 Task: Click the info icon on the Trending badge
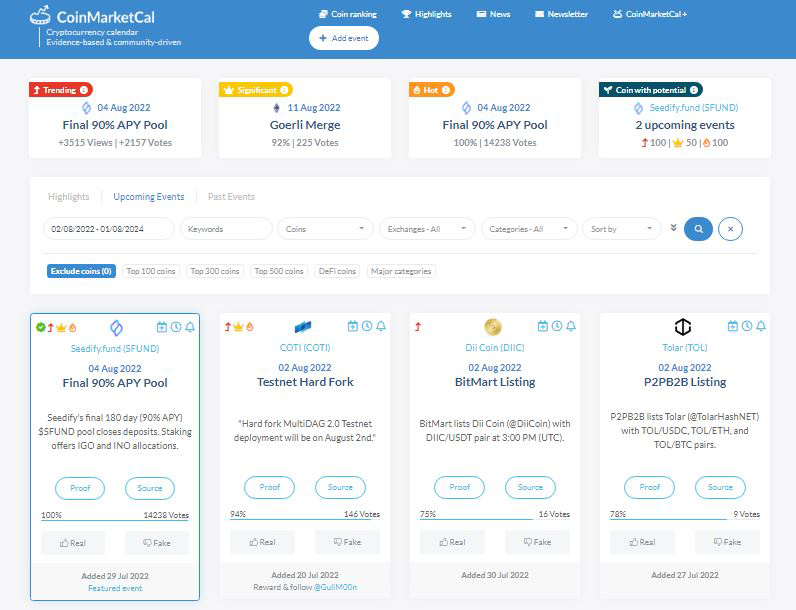(84, 90)
